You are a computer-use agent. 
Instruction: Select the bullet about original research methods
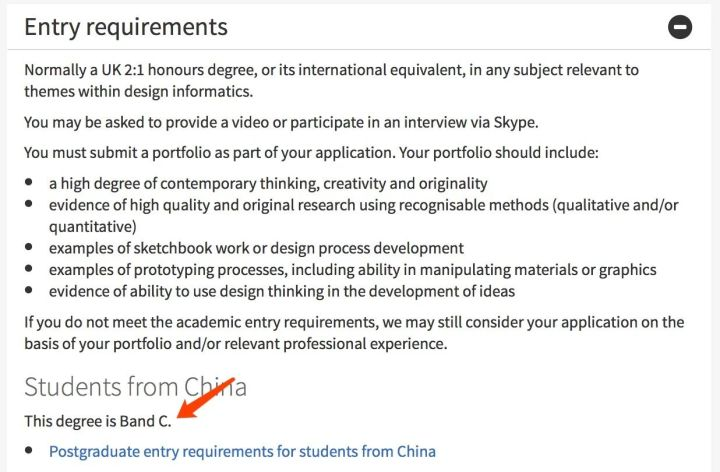coord(364,216)
